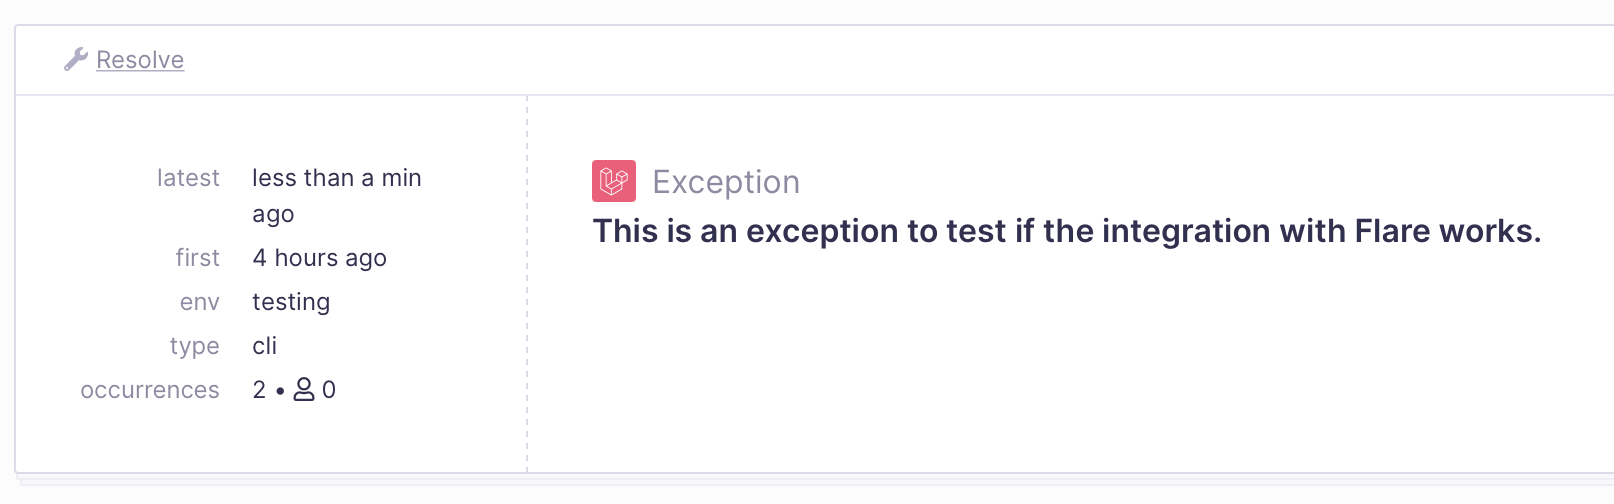Click the 'env' label
Viewport: 1614px width, 504px height.
pyautogui.click(x=200, y=302)
